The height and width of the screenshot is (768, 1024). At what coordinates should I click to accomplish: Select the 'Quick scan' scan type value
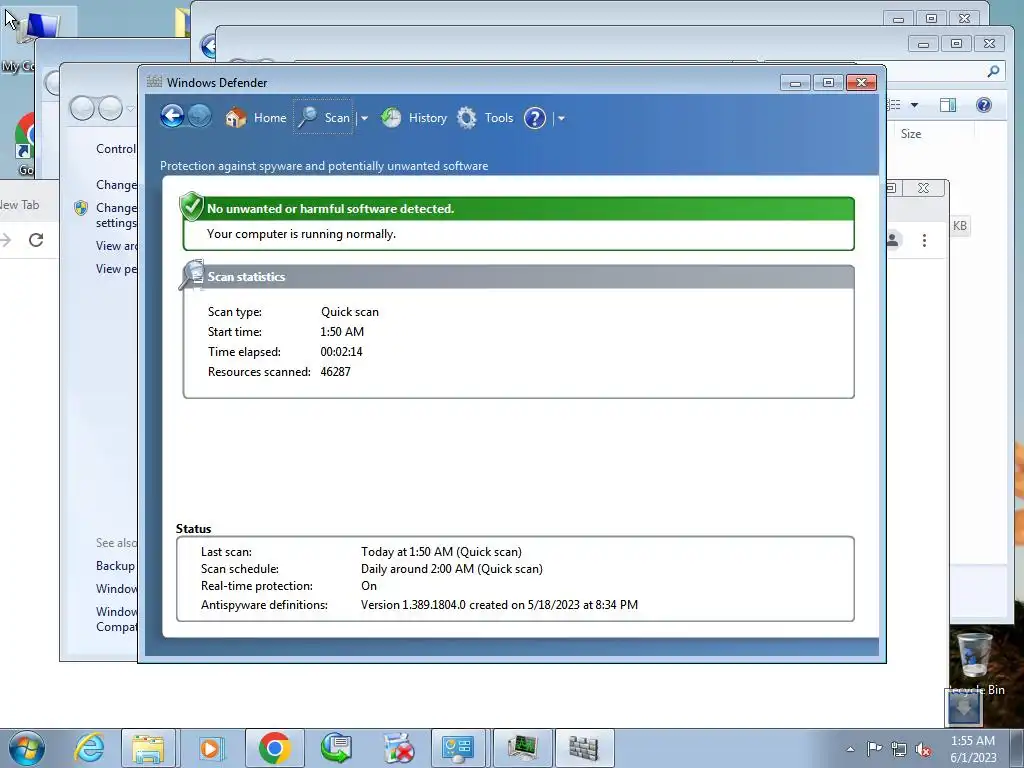point(349,312)
